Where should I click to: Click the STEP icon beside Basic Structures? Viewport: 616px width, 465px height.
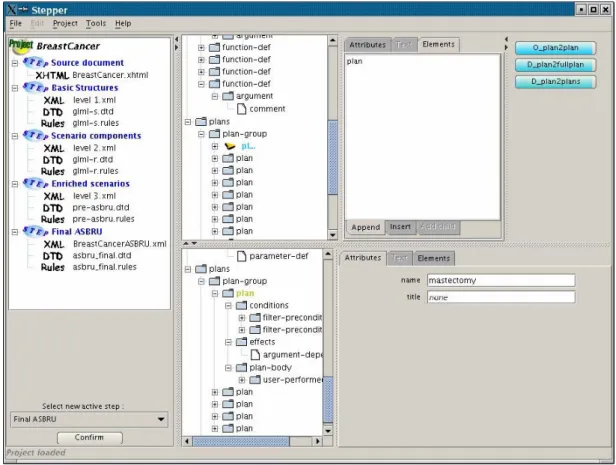click(x=35, y=87)
